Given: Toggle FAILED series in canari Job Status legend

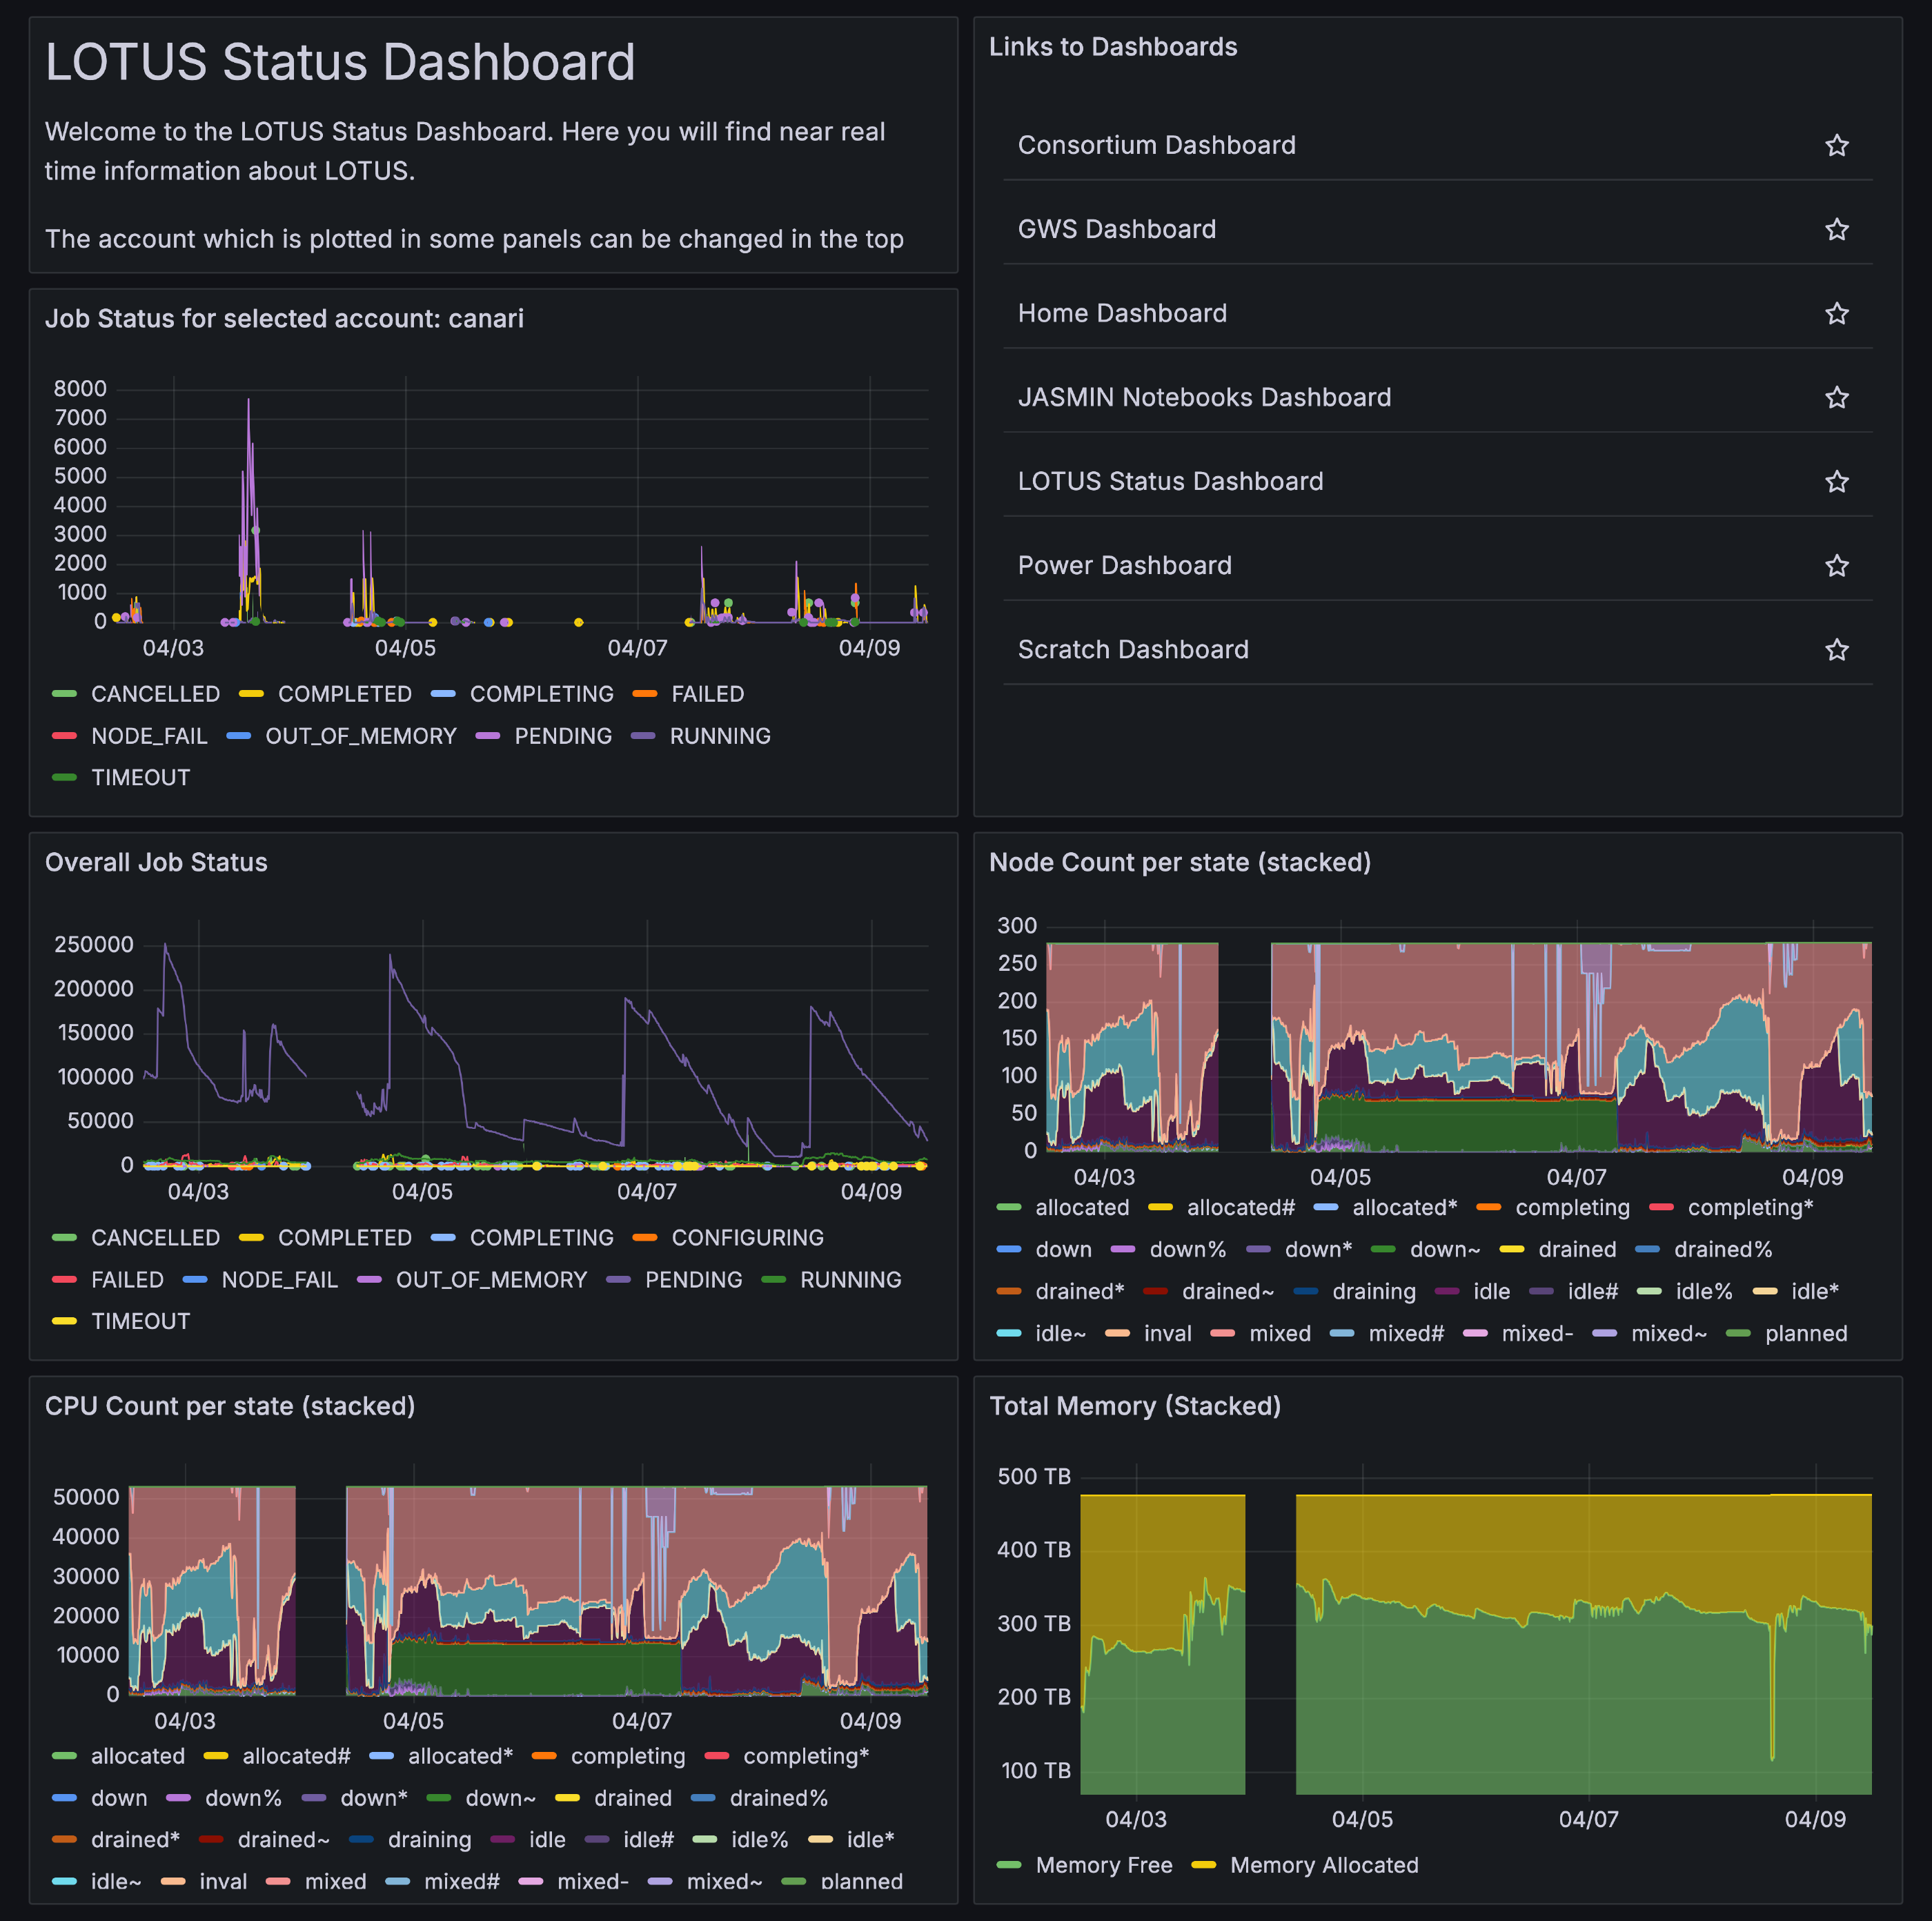Looking at the screenshot, I should 707,694.
